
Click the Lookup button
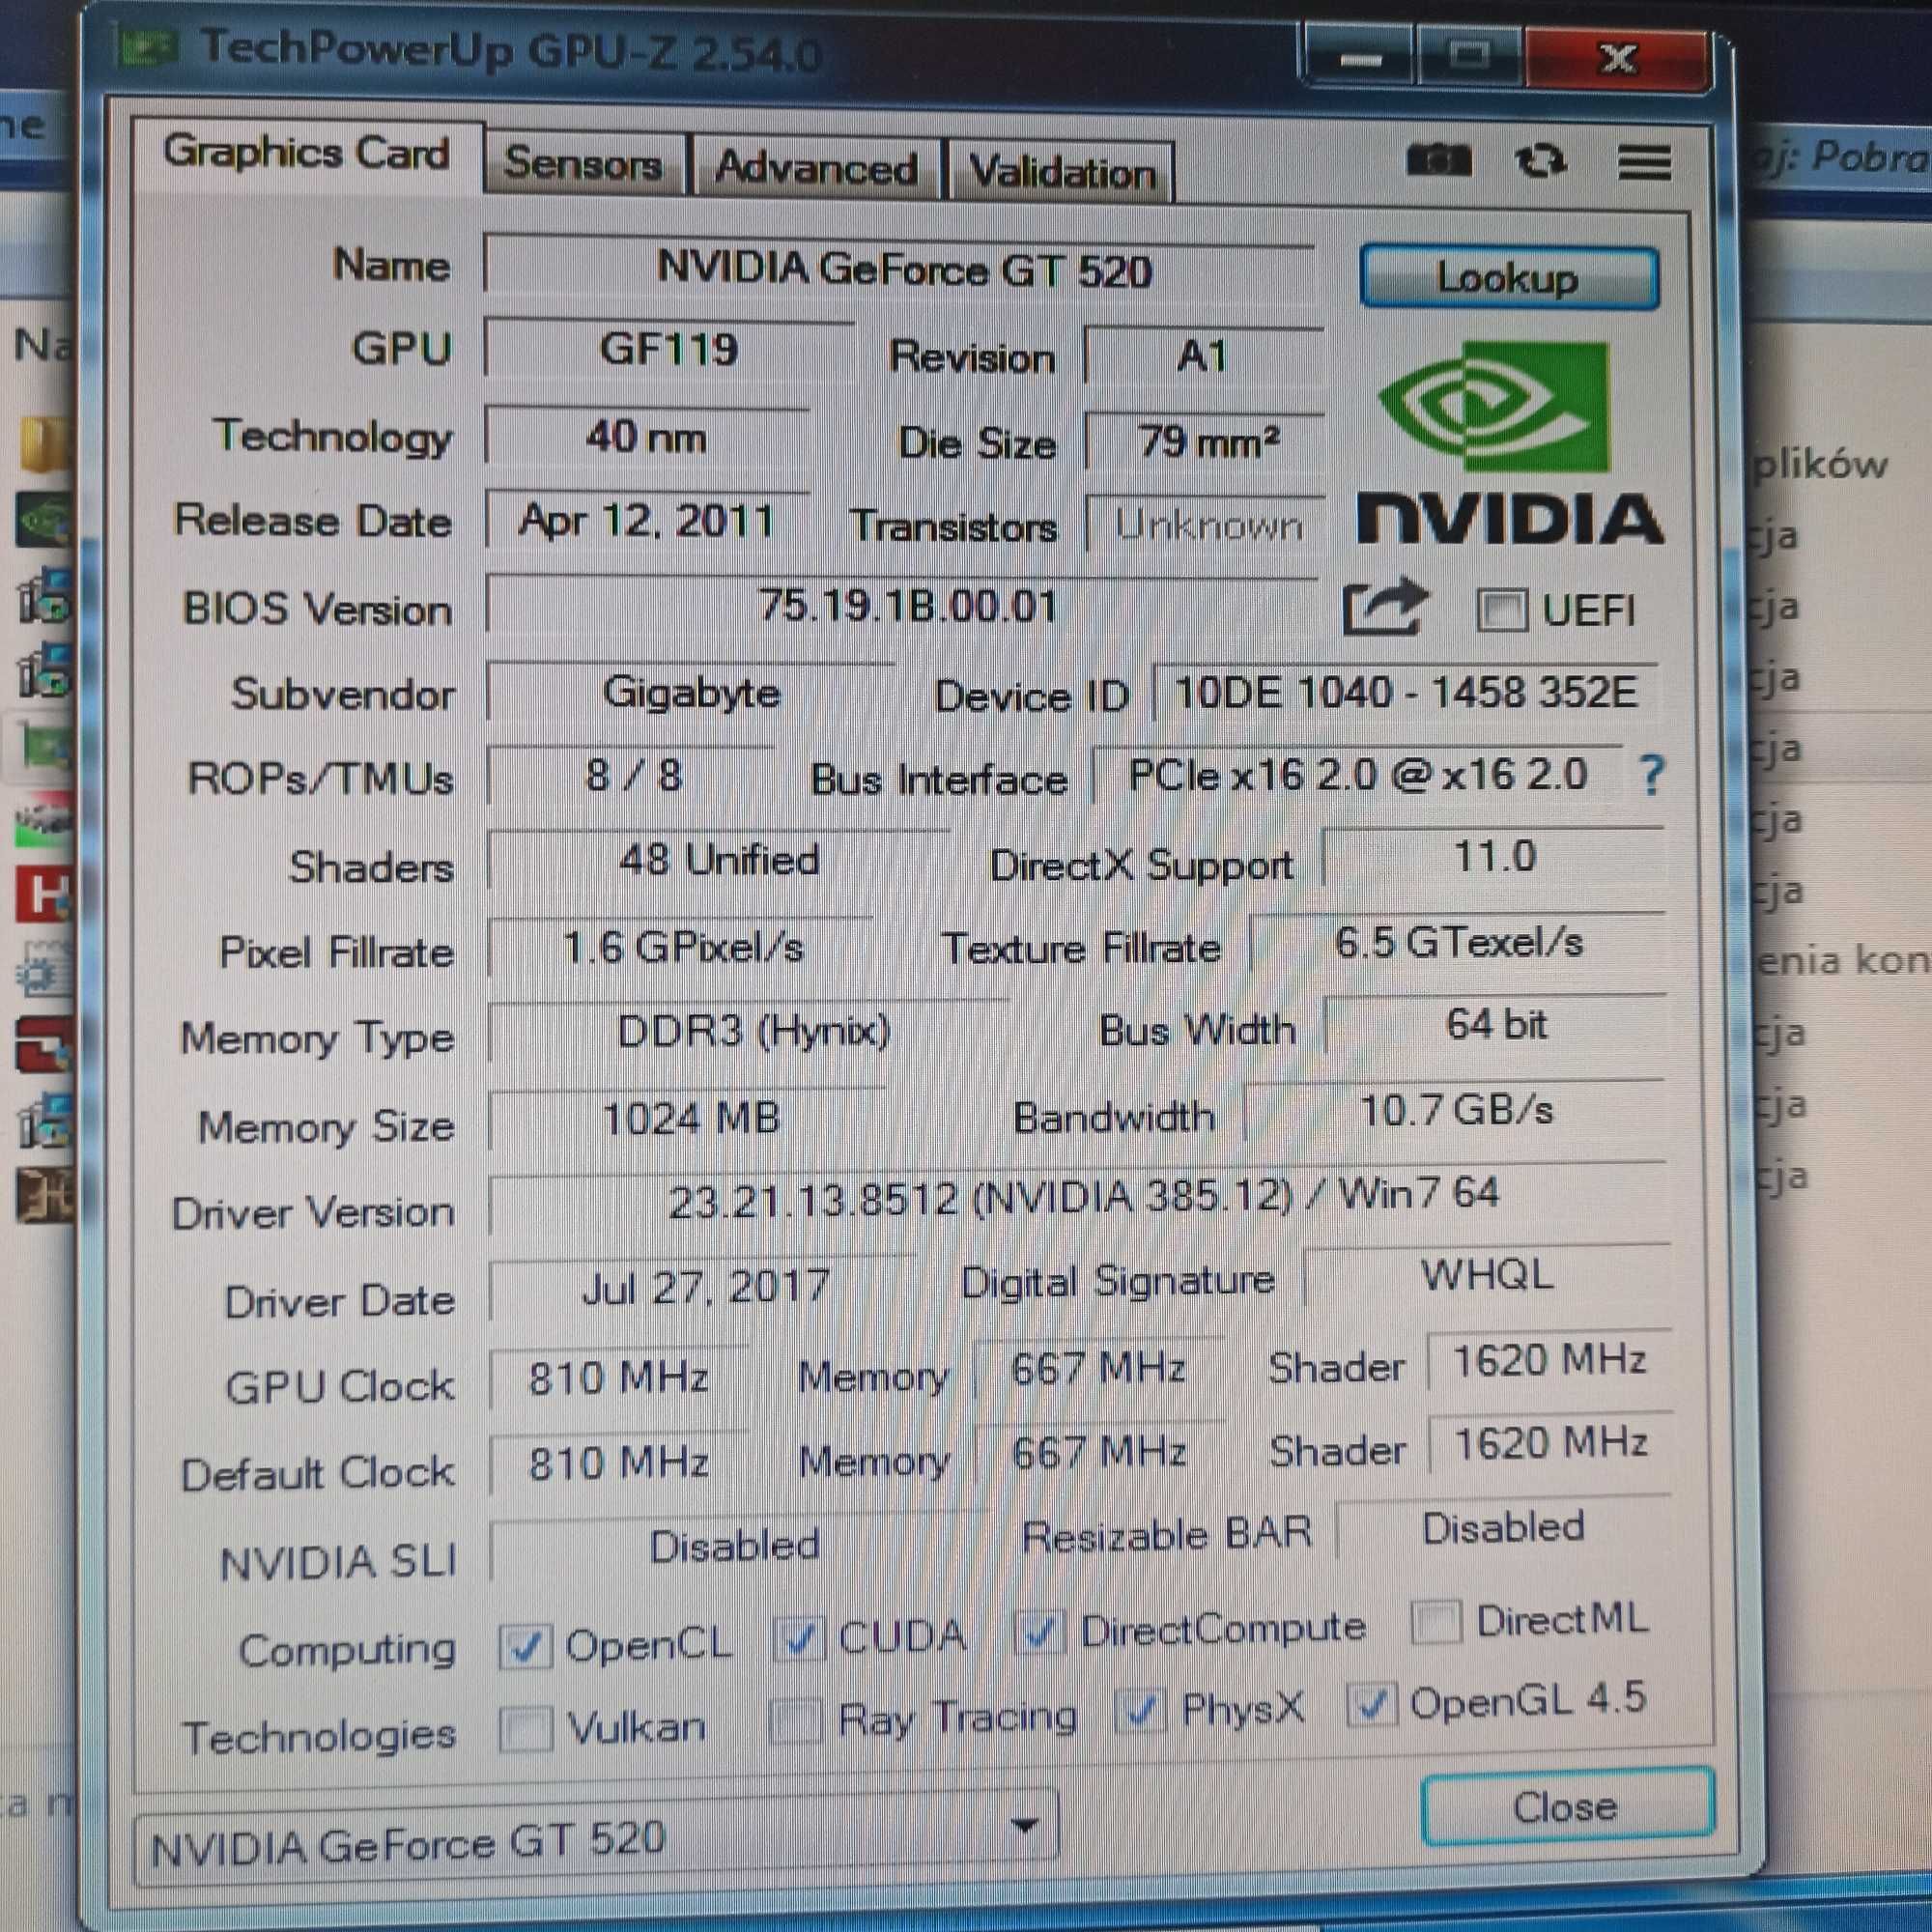coord(1509,277)
